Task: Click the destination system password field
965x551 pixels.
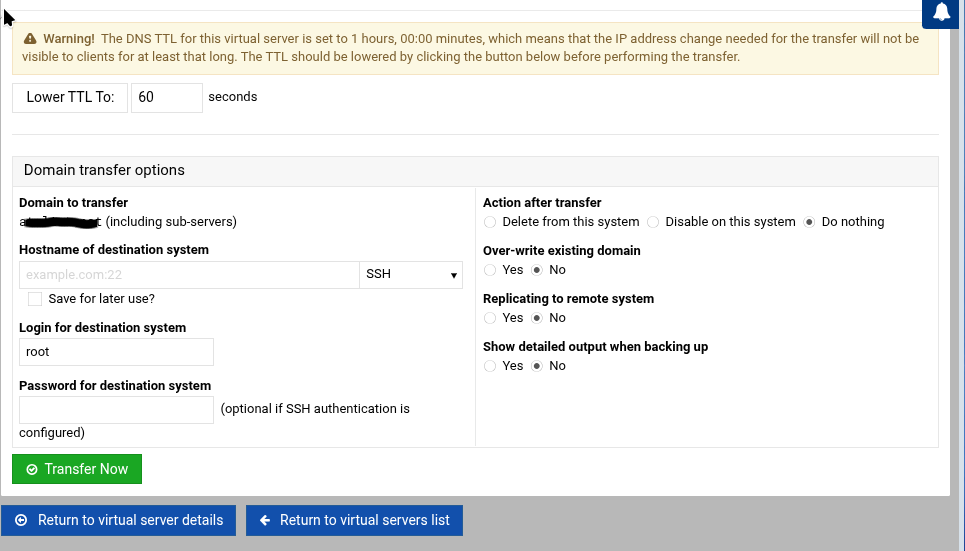Action: click(x=116, y=409)
